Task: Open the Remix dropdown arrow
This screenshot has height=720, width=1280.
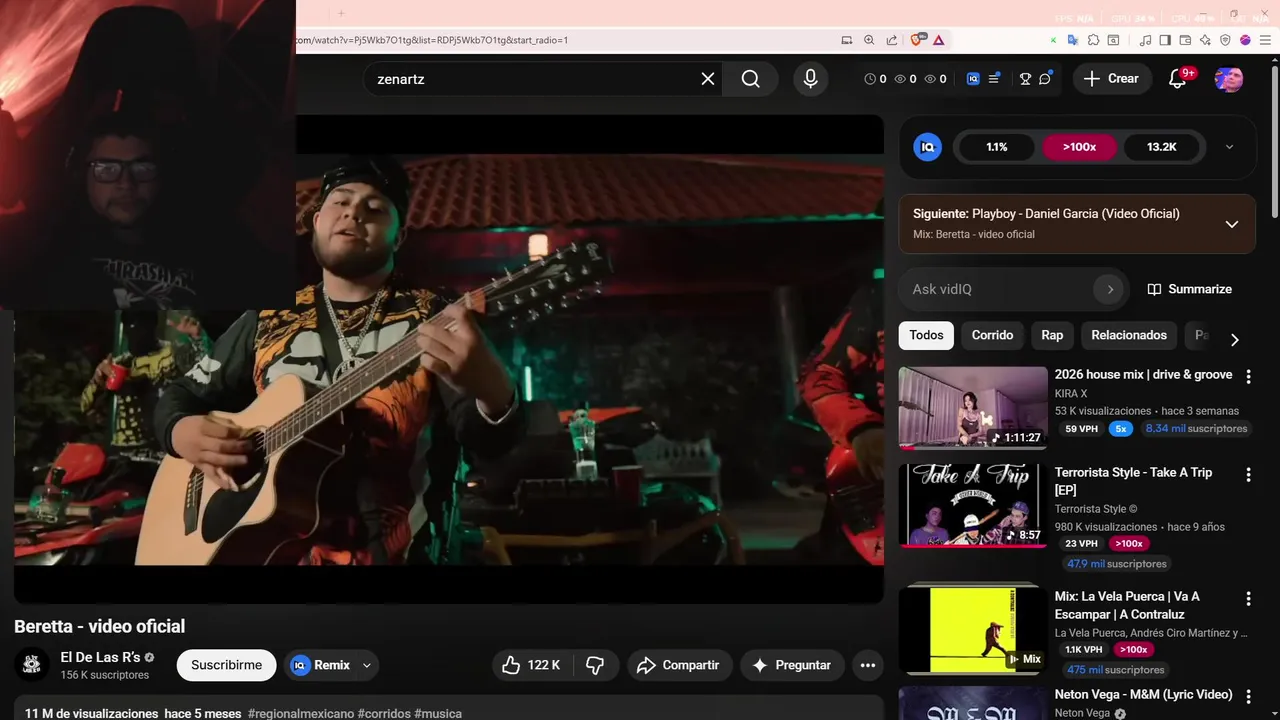Action: [366, 665]
